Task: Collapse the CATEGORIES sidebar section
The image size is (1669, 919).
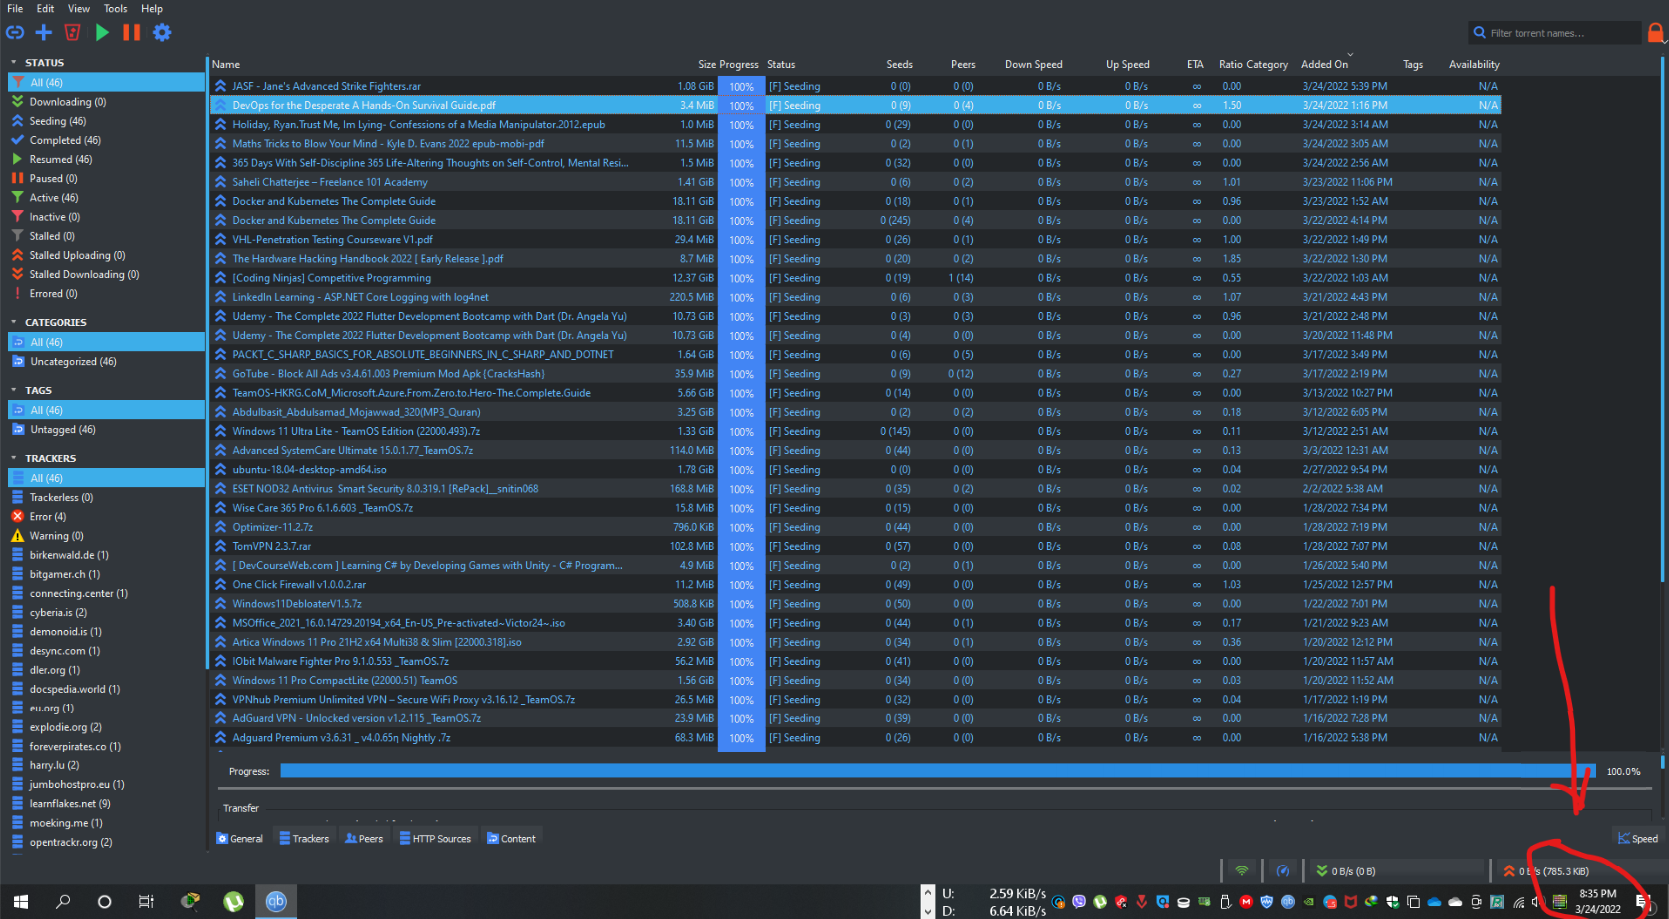Action: [14, 323]
